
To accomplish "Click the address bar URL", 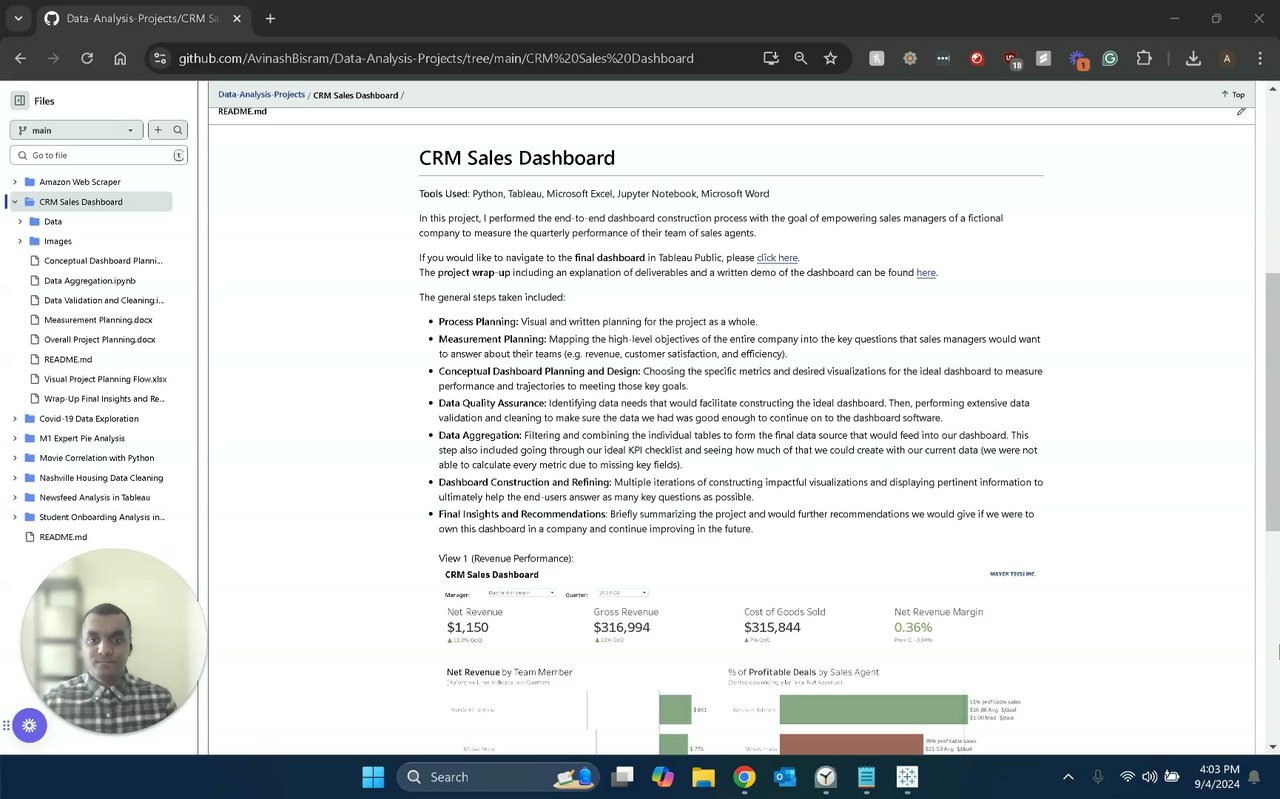I will point(436,58).
